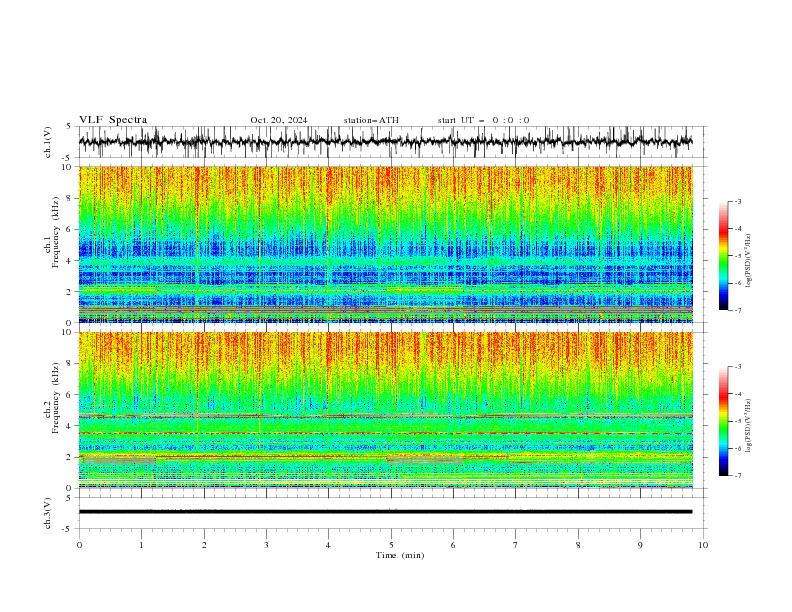Click the "ch.1 Frequency (kHz)" axis label
The height and width of the screenshot is (612, 792).
(53, 233)
